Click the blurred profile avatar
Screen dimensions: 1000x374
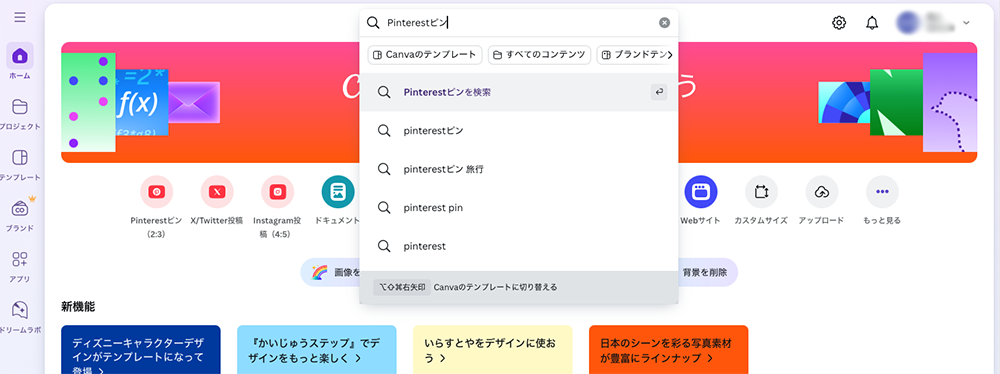pyautogui.click(x=907, y=23)
